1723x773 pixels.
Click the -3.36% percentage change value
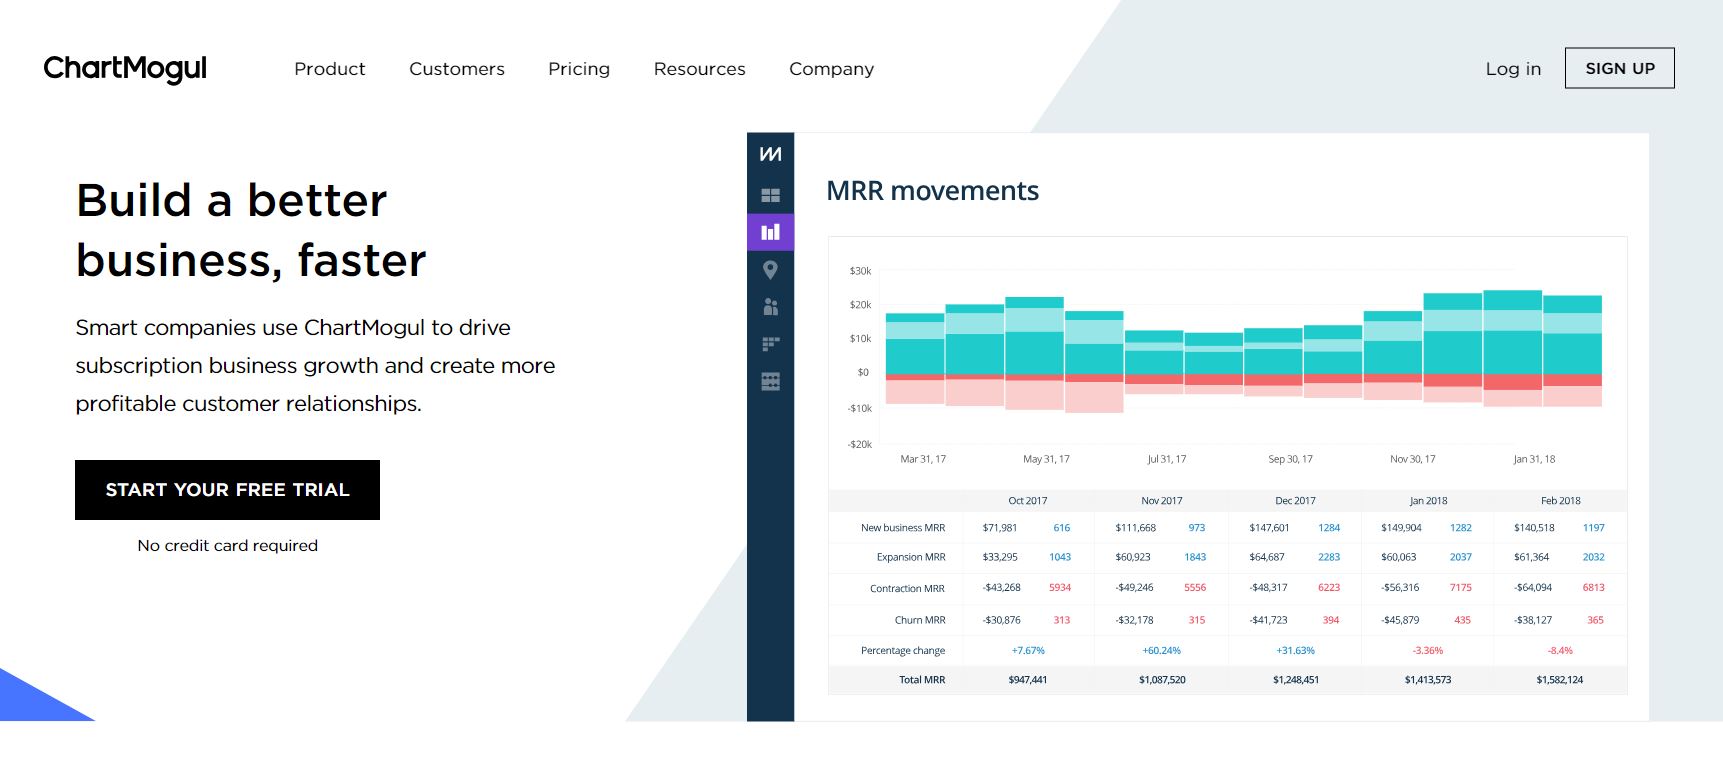[1428, 651]
